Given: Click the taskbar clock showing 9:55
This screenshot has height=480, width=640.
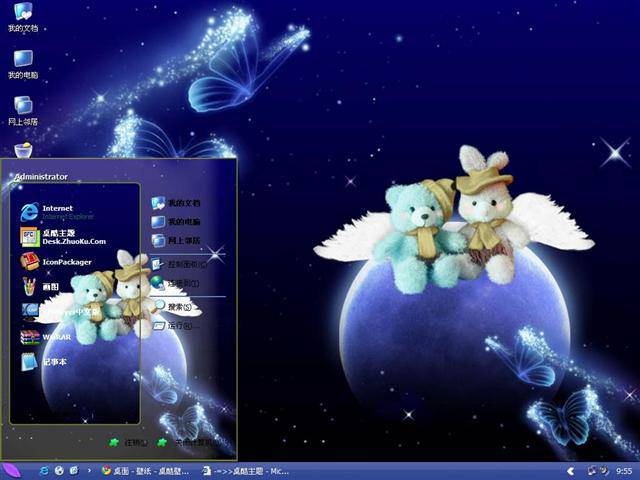Looking at the screenshot, I should coord(624,471).
